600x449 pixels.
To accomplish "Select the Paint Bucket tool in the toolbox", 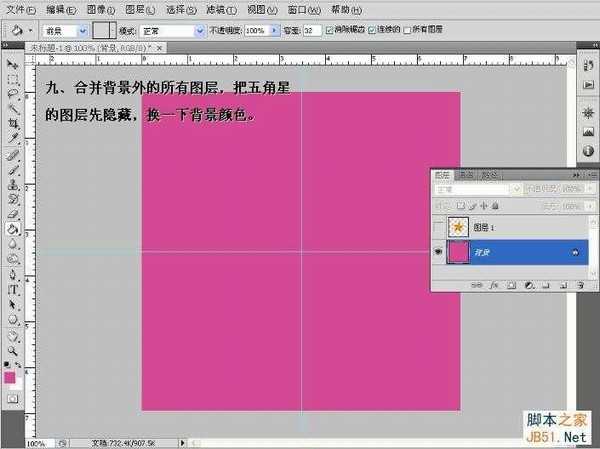I will tap(13, 228).
